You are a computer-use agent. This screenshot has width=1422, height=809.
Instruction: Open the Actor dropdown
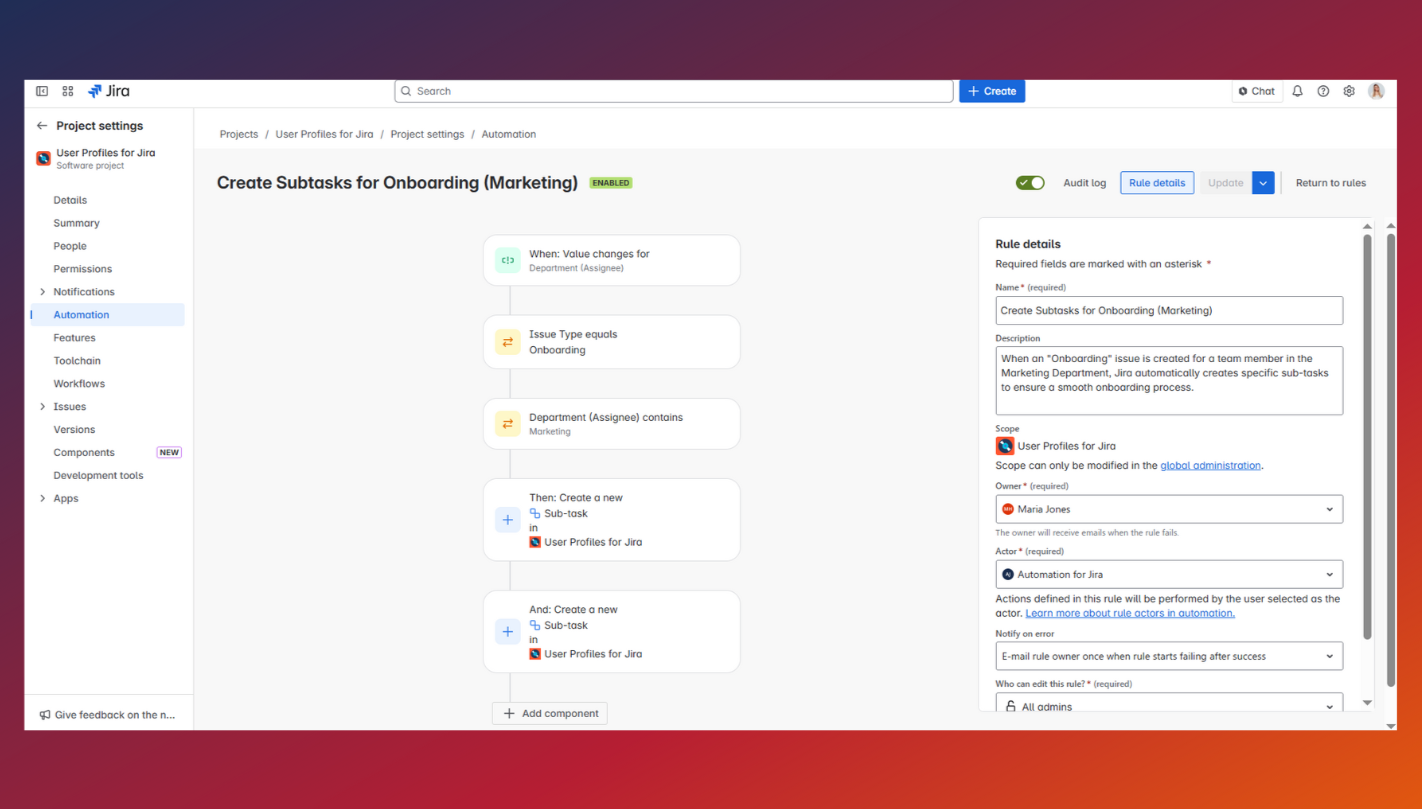pos(1169,575)
